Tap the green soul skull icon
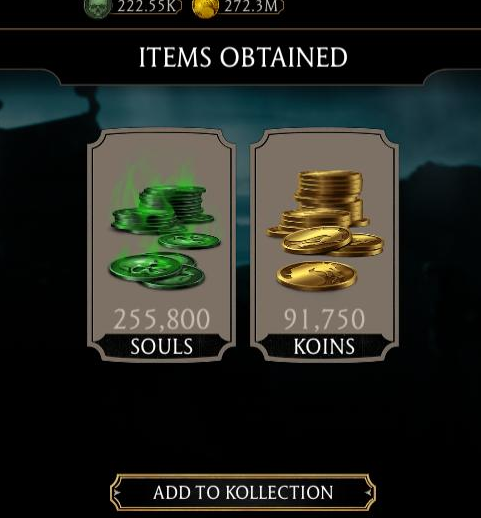This screenshot has width=481, height=518. tap(97, 8)
